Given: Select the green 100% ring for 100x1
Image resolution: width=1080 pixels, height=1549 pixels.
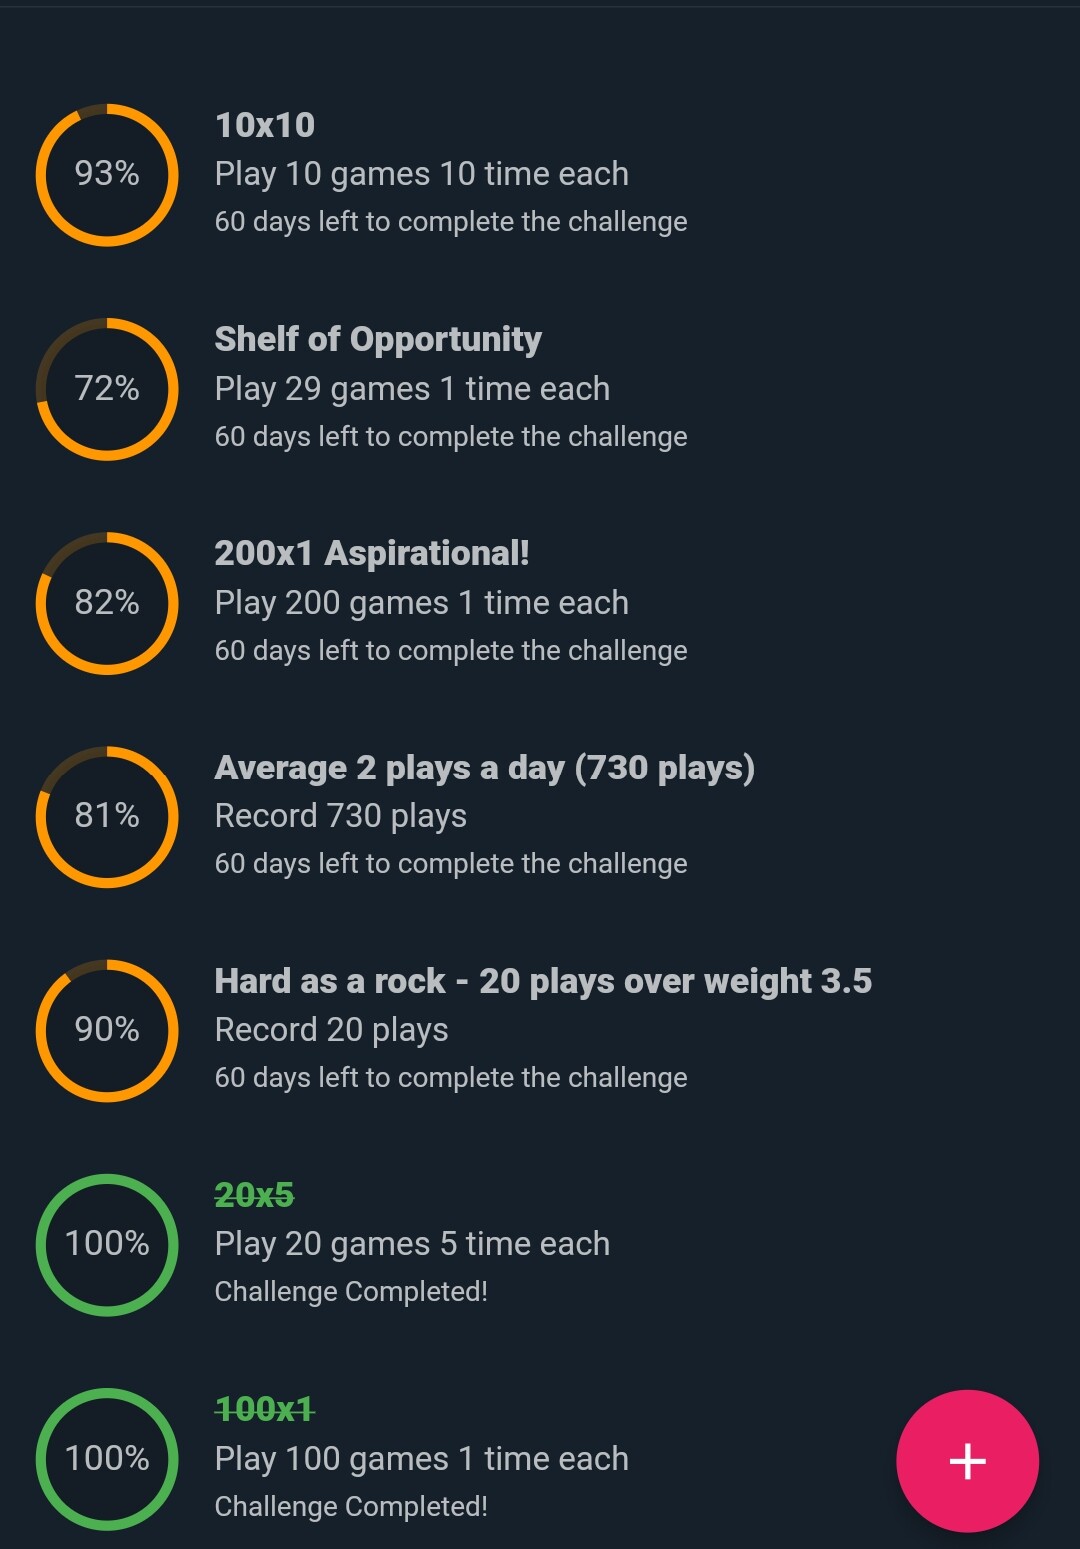Looking at the screenshot, I should 107,1458.
